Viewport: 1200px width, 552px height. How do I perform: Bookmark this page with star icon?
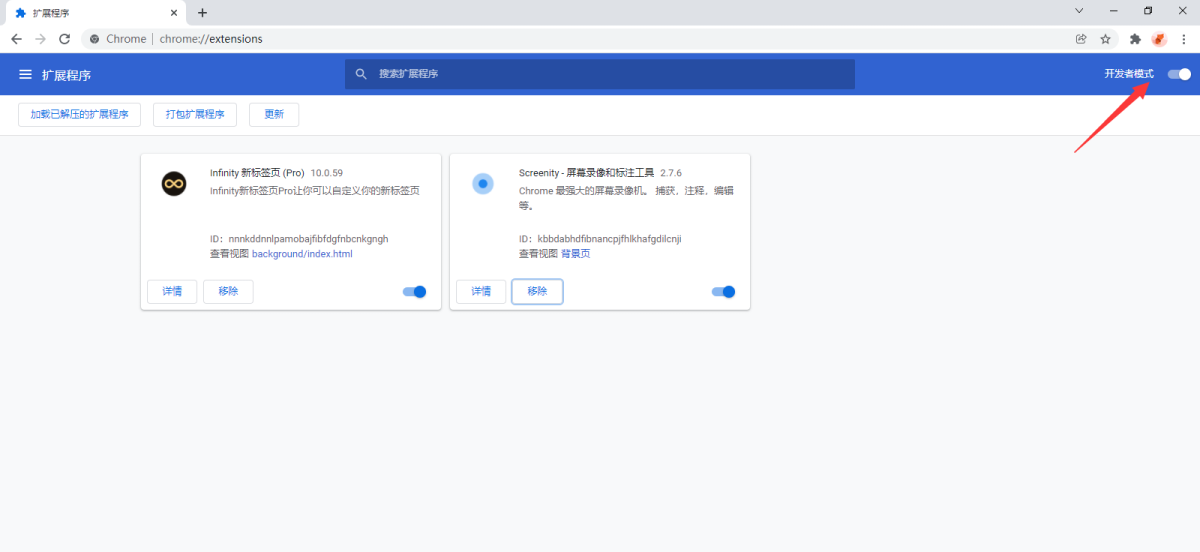(1106, 39)
